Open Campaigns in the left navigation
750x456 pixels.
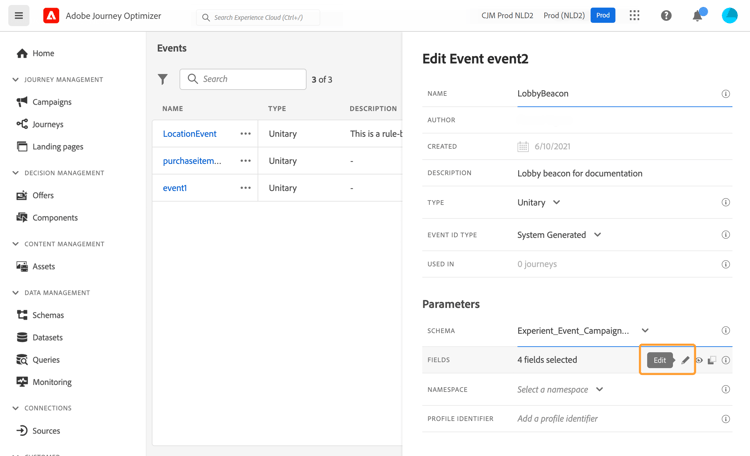pyautogui.click(x=52, y=102)
